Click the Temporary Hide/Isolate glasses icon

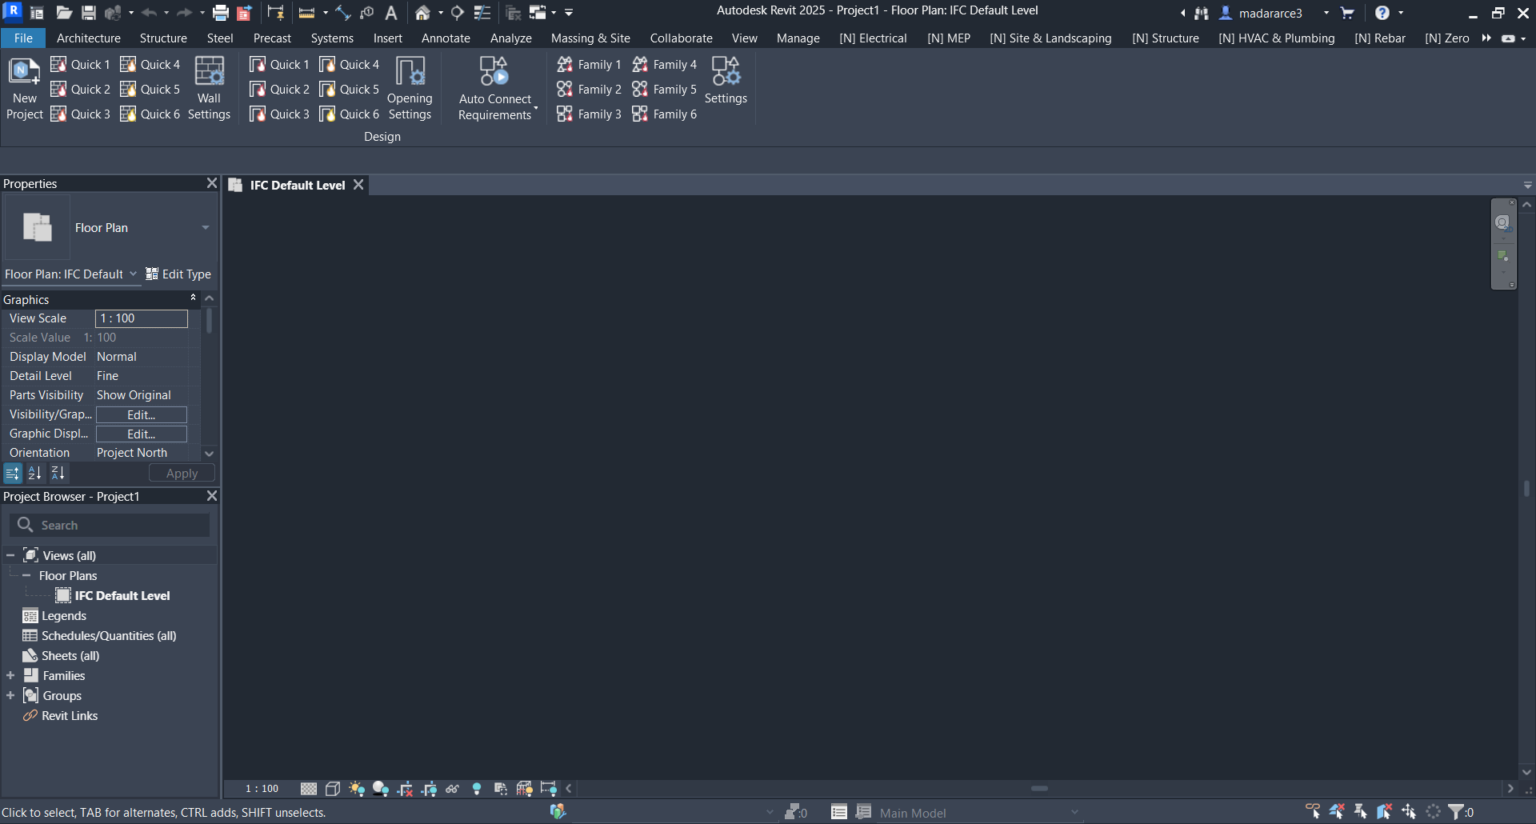click(x=452, y=789)
